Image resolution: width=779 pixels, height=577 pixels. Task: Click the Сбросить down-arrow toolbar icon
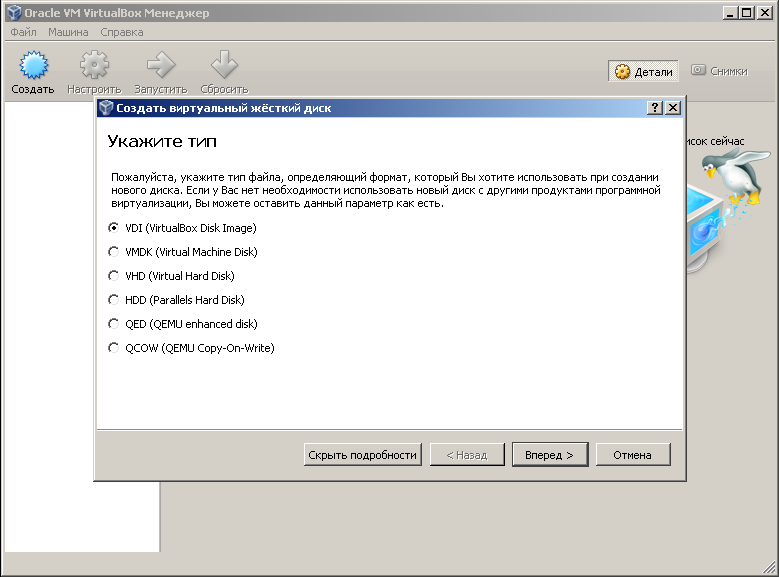click(x=224, y=65)
